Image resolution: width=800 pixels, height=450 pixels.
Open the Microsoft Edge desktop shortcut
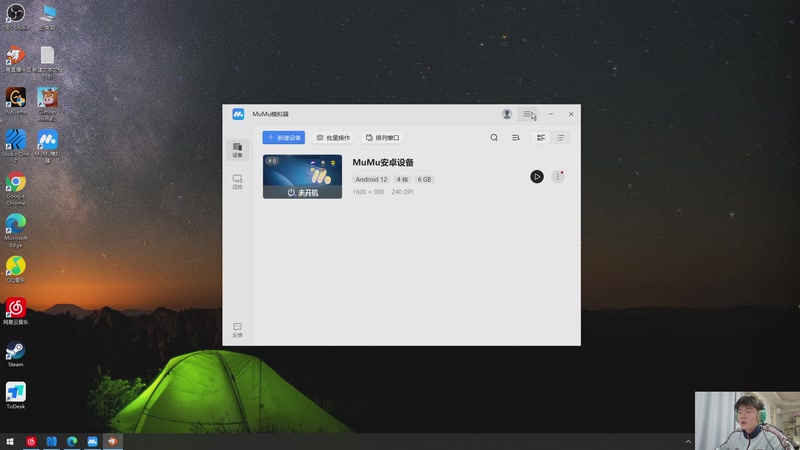[15, 231]
